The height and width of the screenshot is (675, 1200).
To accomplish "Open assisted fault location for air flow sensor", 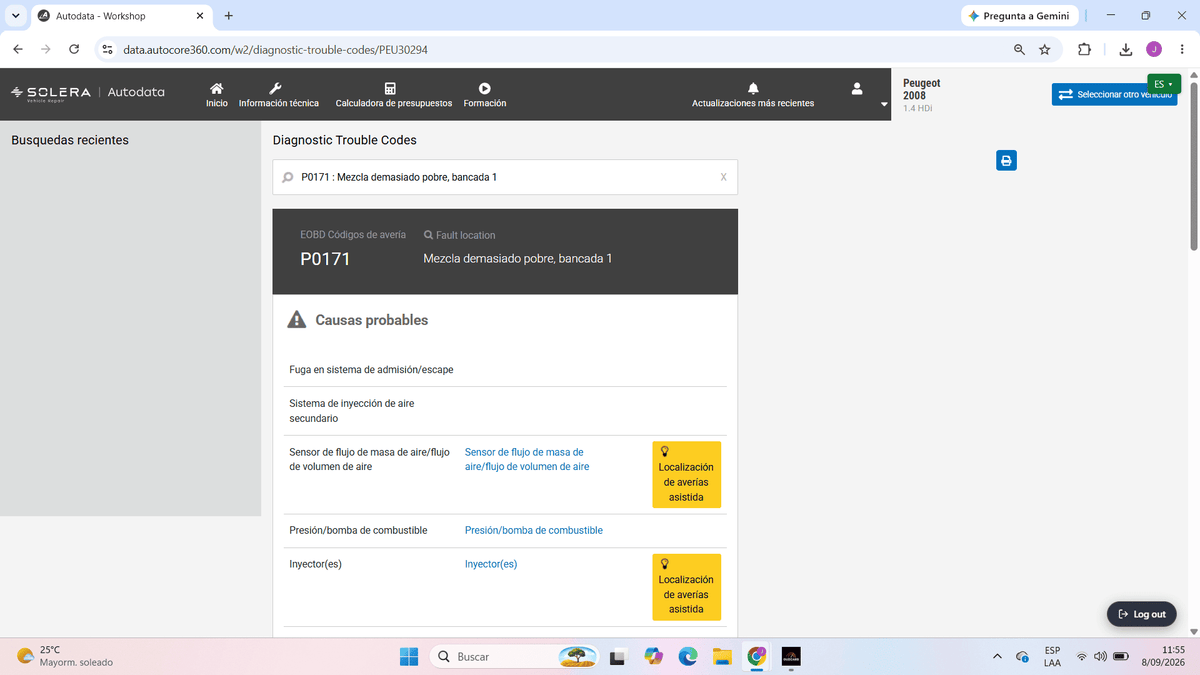I will pyautogui.click(x=686, y=475).
